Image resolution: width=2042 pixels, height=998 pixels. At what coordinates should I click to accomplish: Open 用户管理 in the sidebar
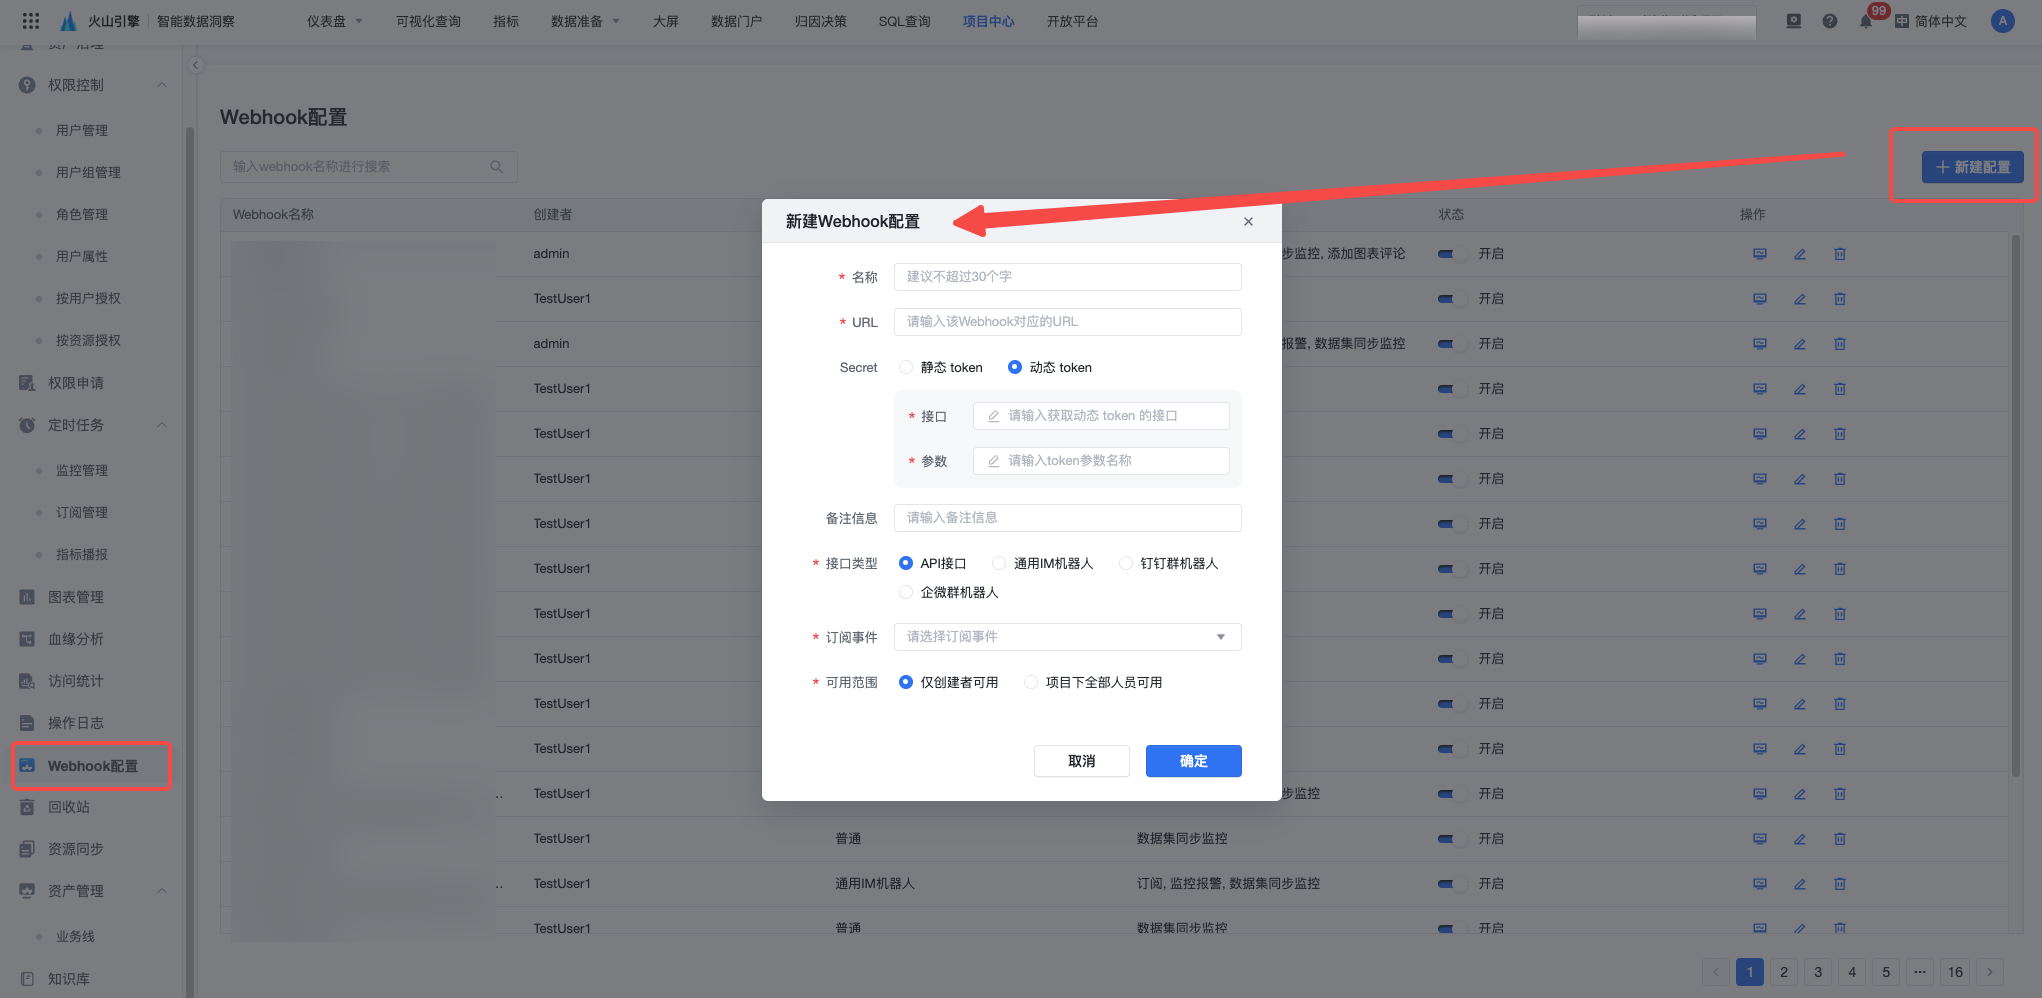(82, 130)
